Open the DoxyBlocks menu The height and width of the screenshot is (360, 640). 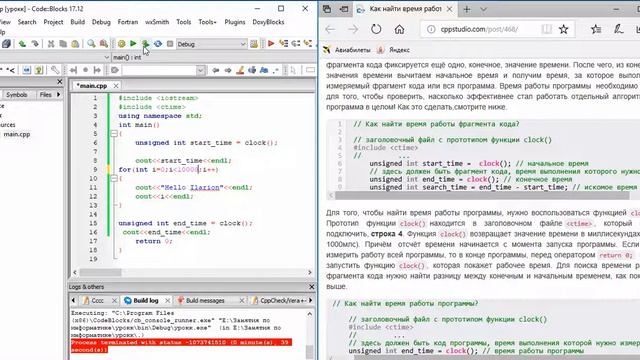tap(268, 22)
